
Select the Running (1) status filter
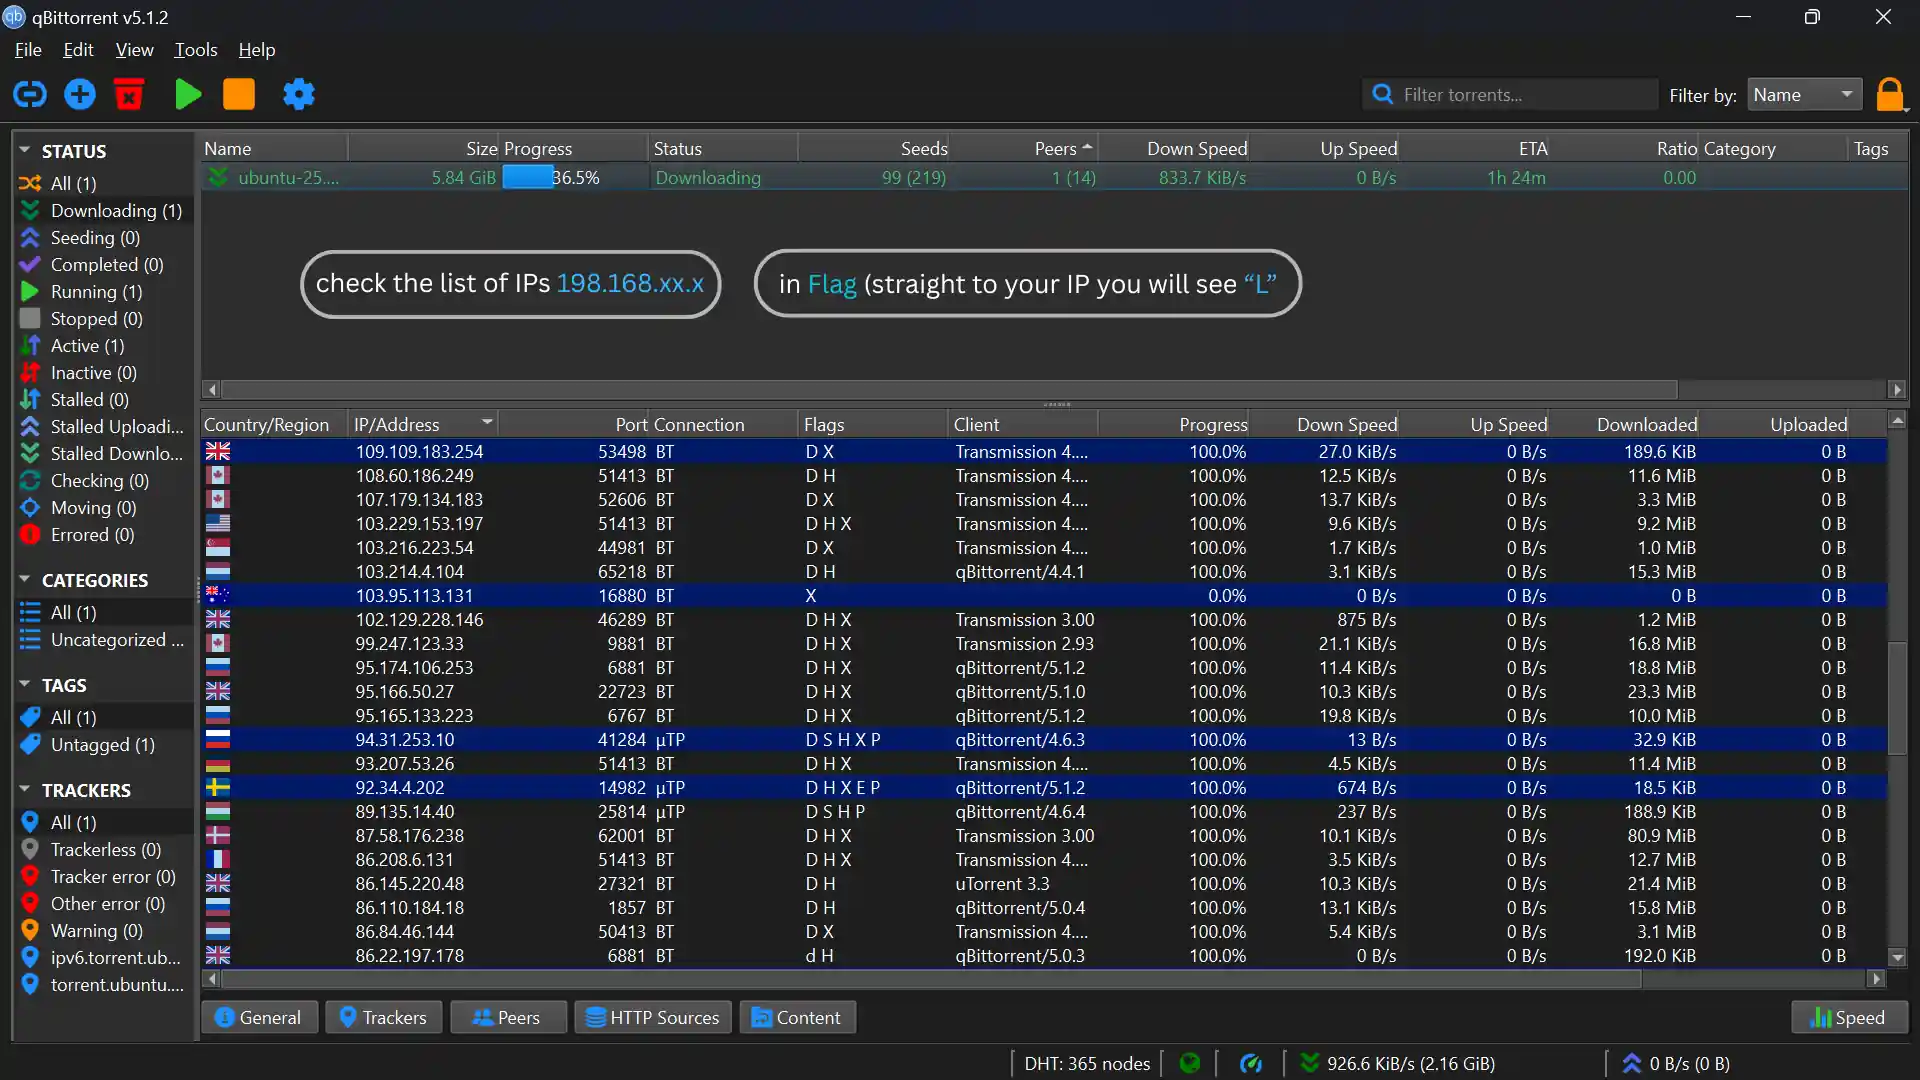pyautogui.click(x=103, y=291)
